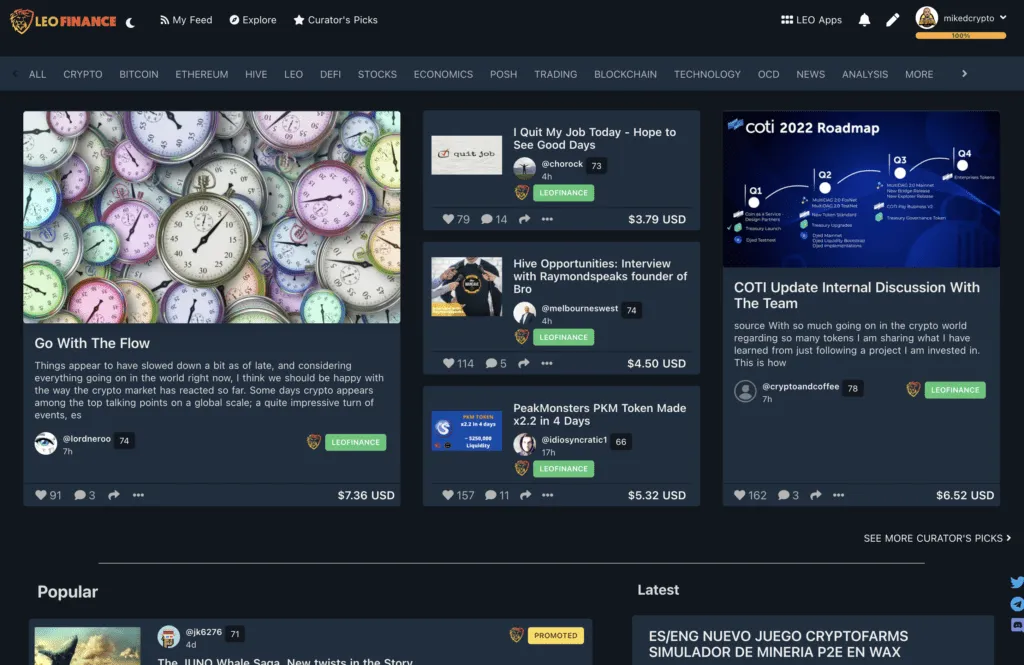The height and width of the screenshot is (665, 1024).
Task: Open Curator's Picks
Action: pyautogui.click(x=336, y=20)
